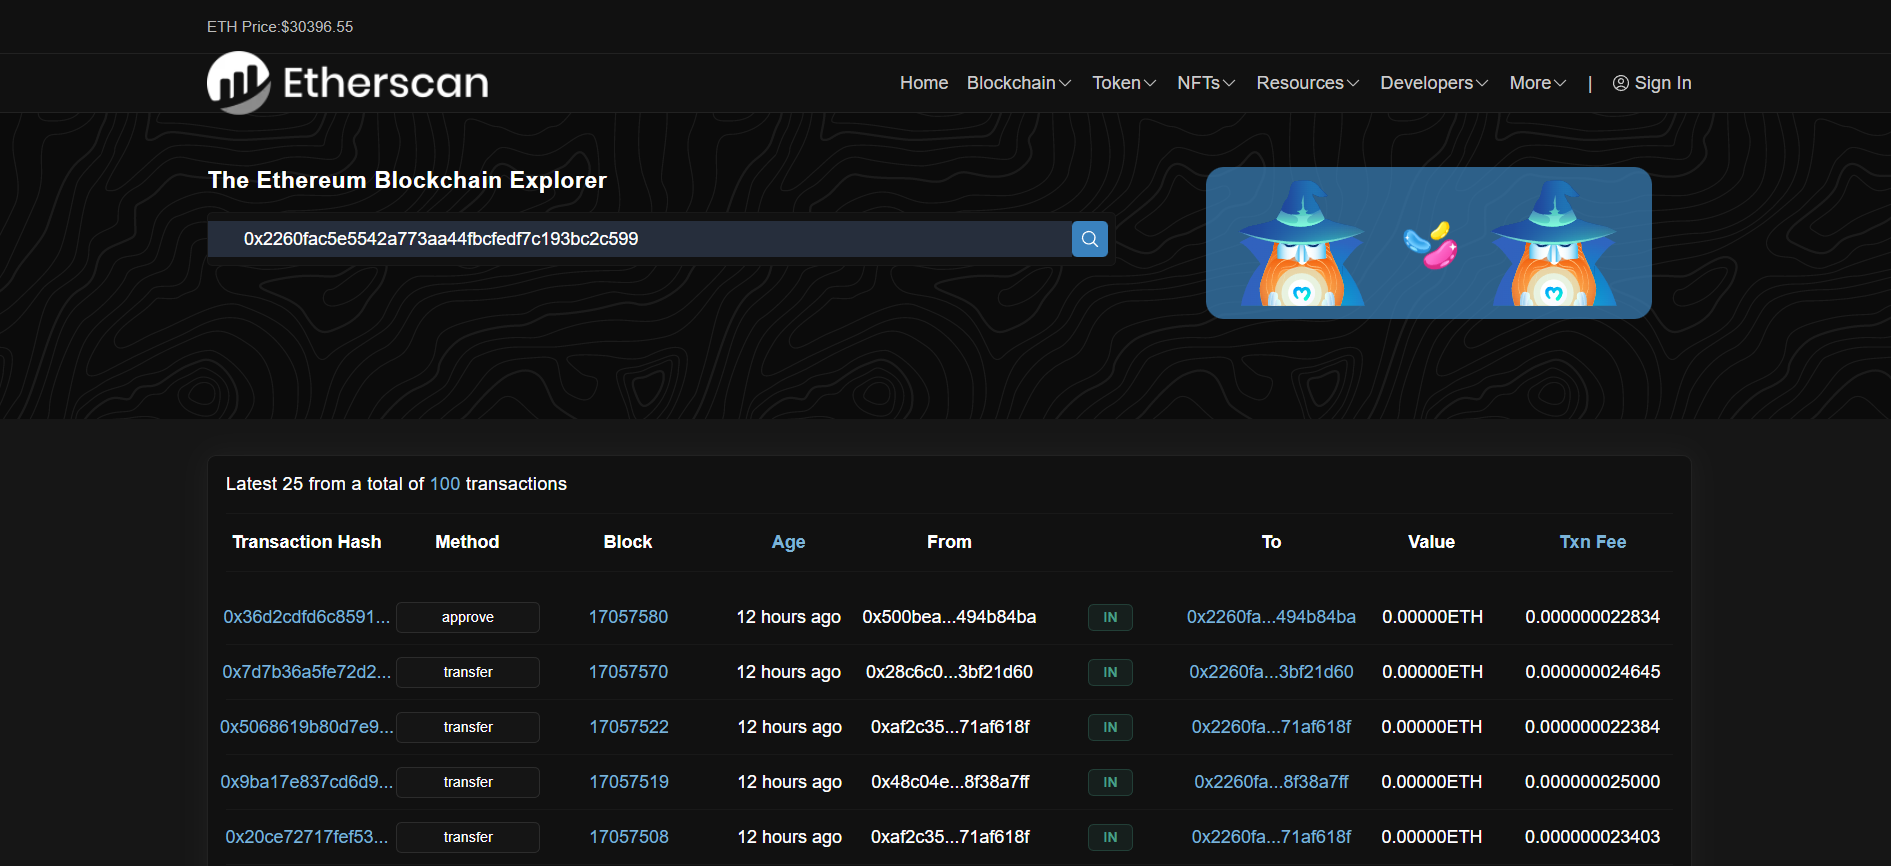The image size is (1891, 866).
Task: Click From 0xaf2c35...71af618f in block 17057522 row
Action: point(950,727)
